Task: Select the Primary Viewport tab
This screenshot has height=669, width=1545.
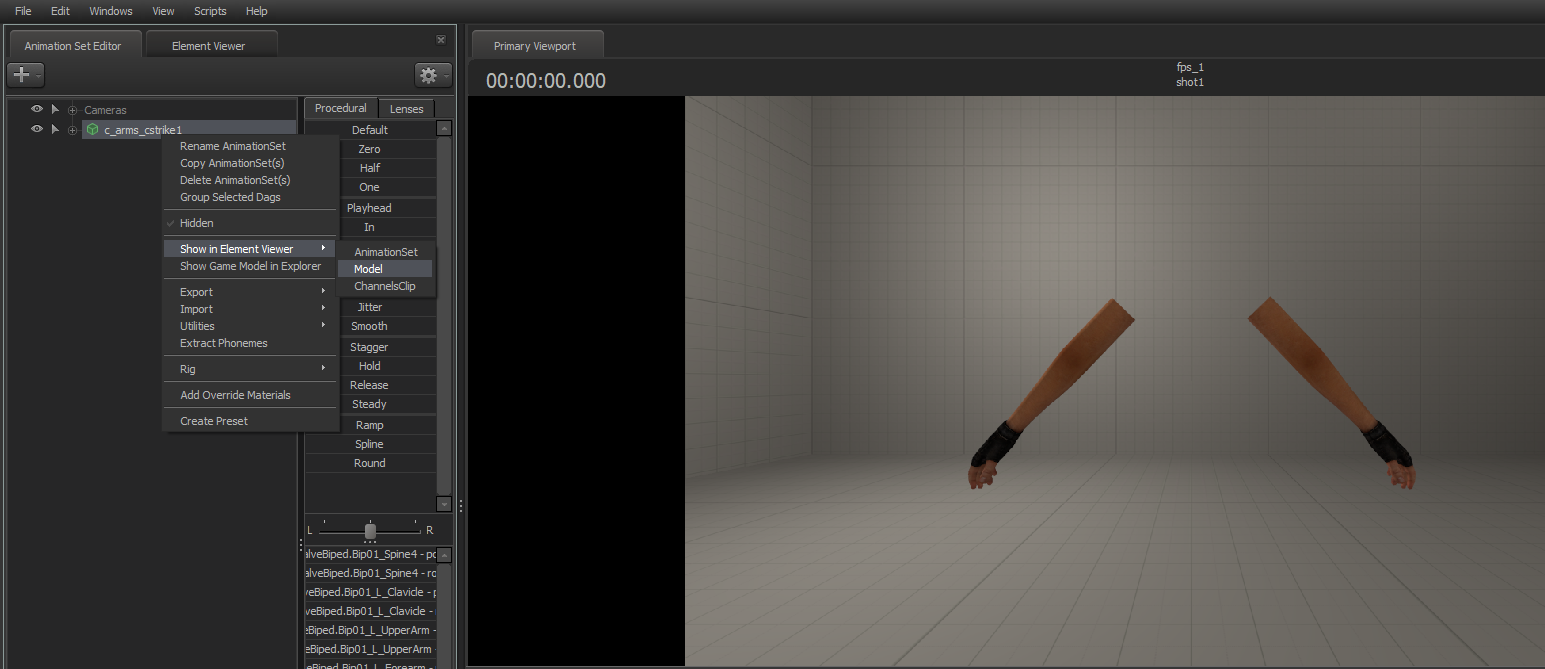Action: (x=538, y=46)
